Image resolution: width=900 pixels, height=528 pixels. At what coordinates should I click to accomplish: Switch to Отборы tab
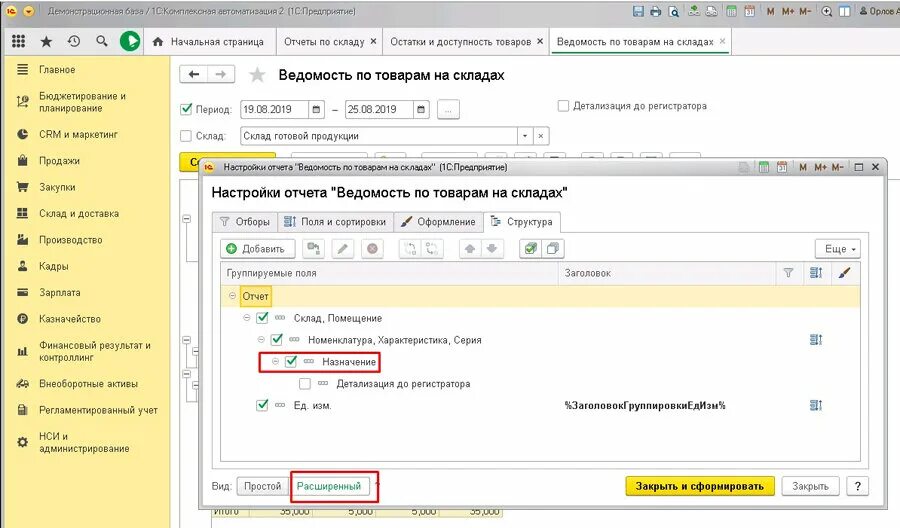[245, 222]
